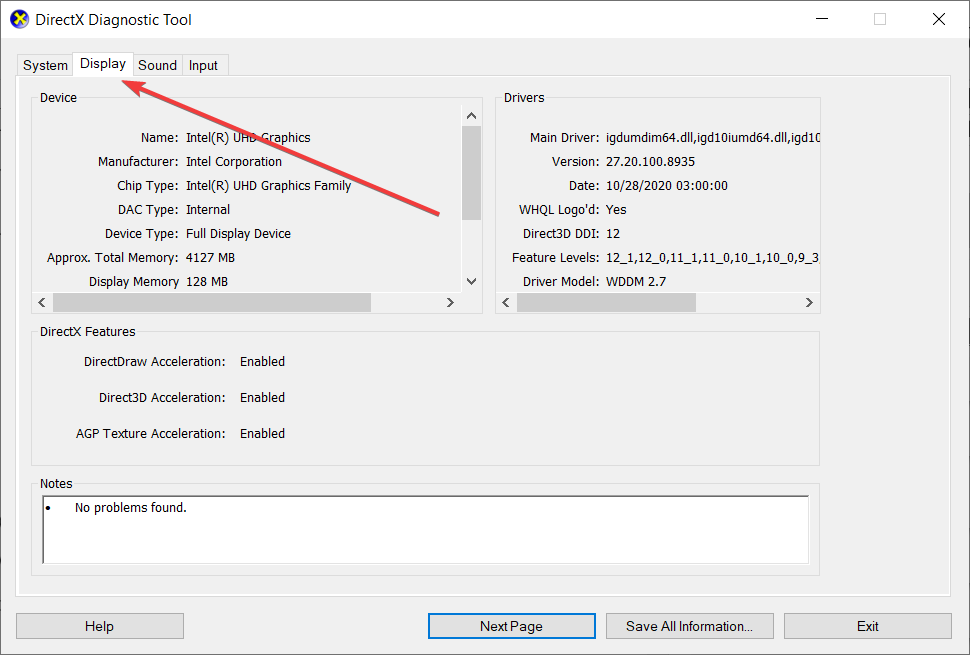The width and height of the screenshot is (970, 655).
Task: Select the Display tab
Action: (x=103, y=64)
